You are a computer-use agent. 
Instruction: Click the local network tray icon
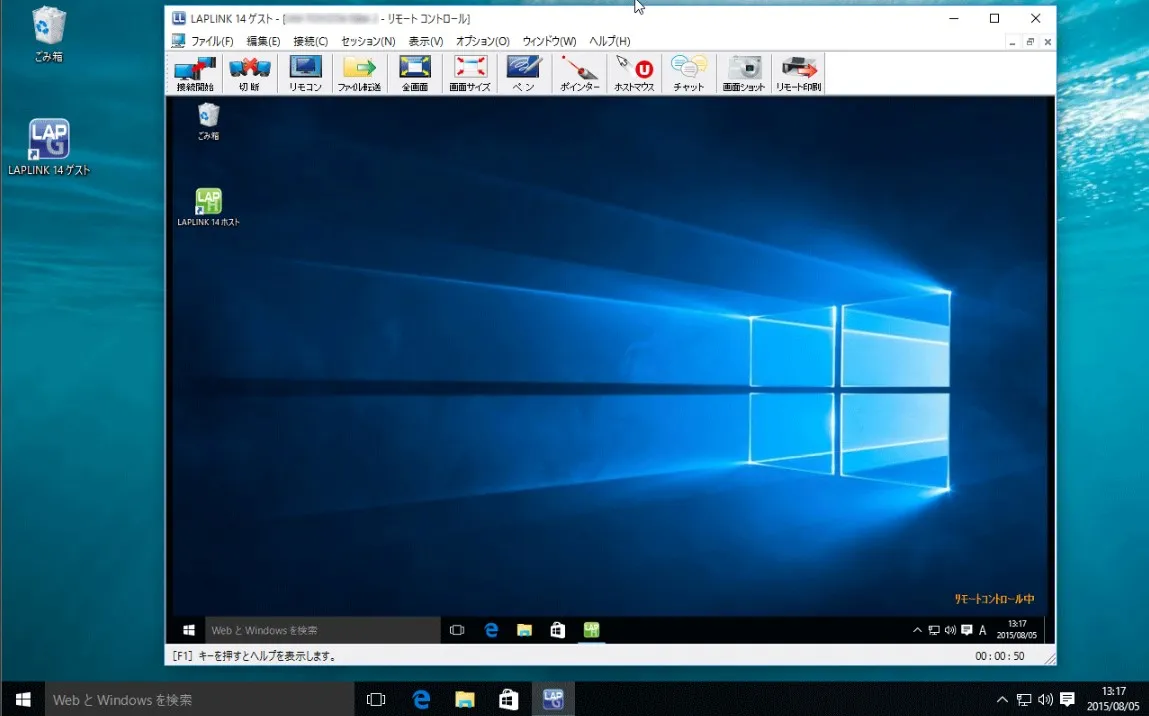(x=1024, y=700)
